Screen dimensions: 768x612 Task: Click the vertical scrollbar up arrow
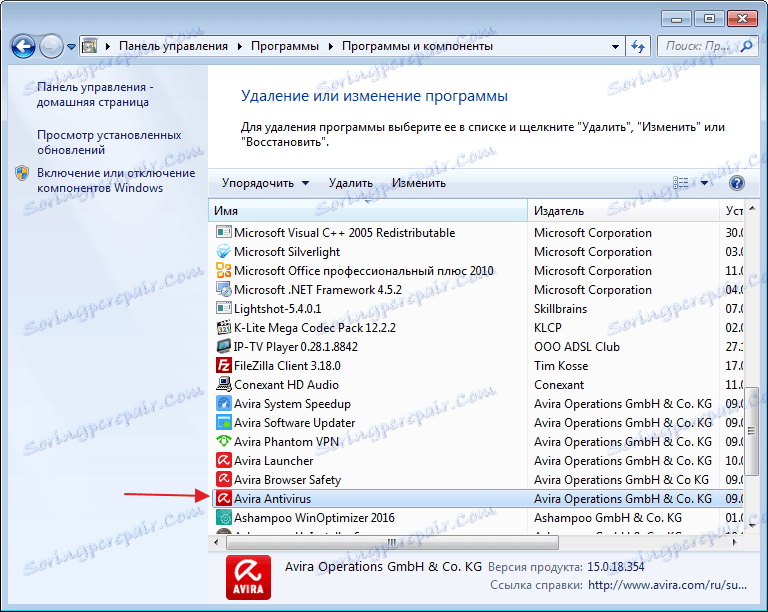click(752, 209)
